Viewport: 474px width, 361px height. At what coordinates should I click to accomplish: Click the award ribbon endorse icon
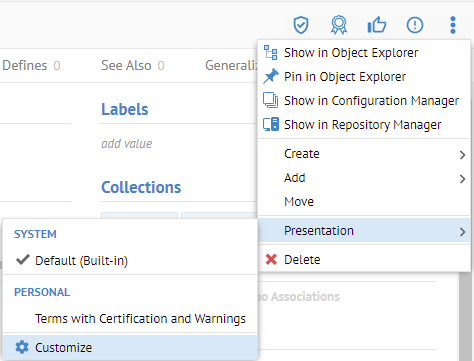click(339, 25)
